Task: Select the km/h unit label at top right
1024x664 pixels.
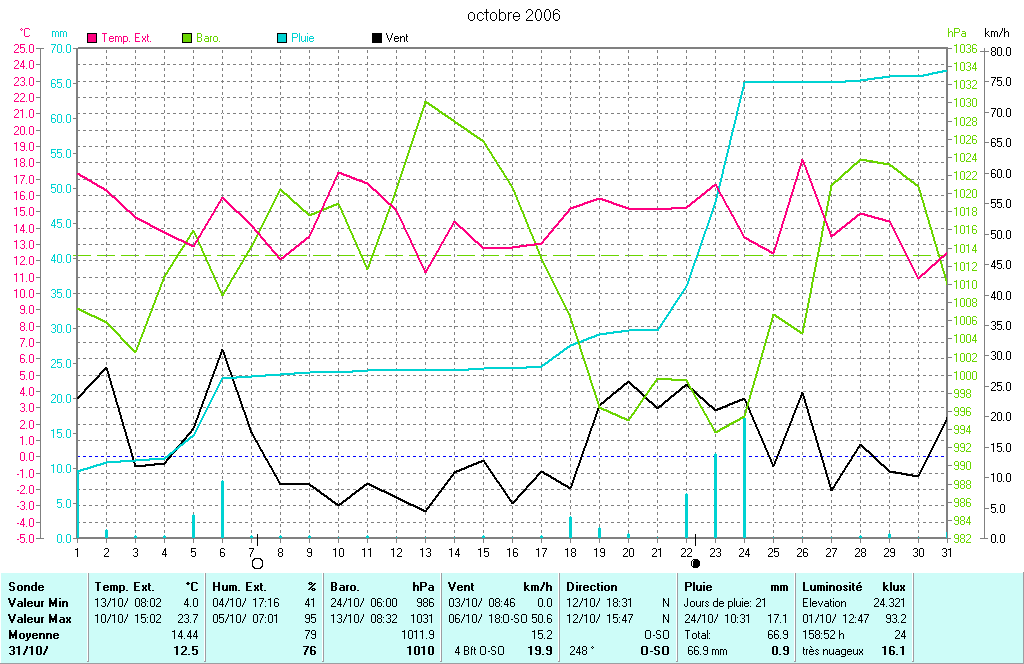Action: 997,33
